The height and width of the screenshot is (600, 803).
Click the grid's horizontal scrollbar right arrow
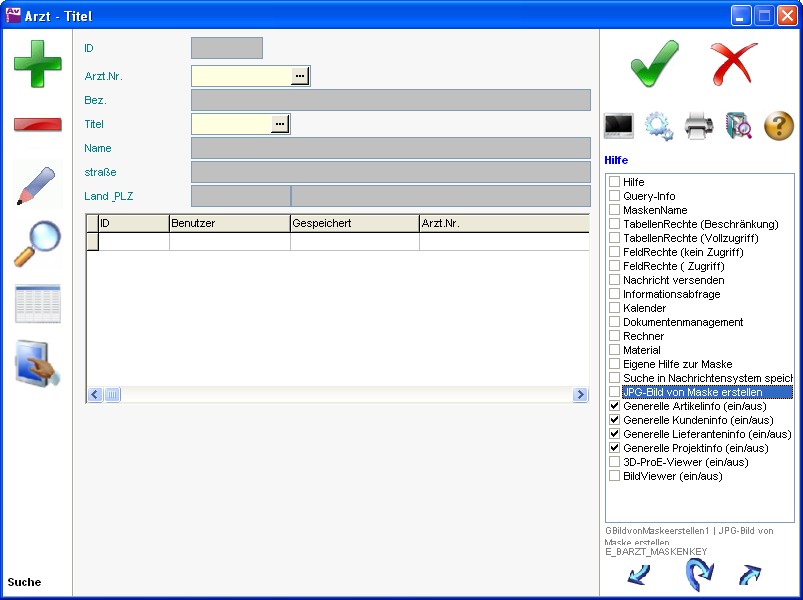[580, 395]
